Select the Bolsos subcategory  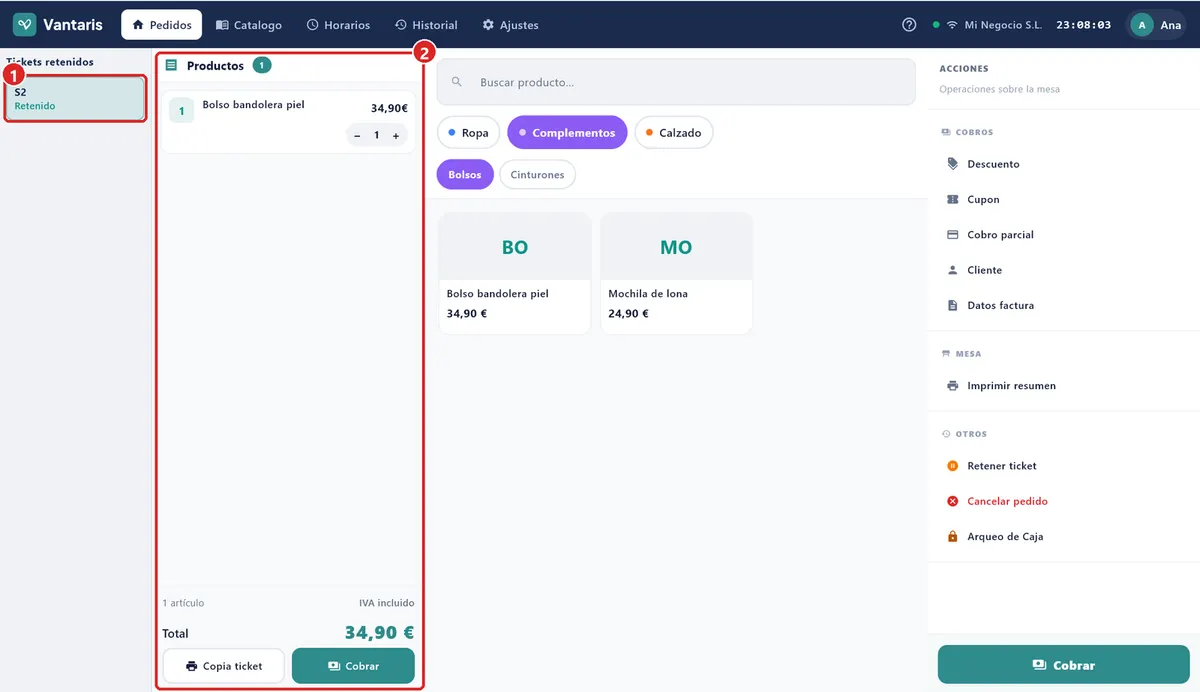point(465,175)
